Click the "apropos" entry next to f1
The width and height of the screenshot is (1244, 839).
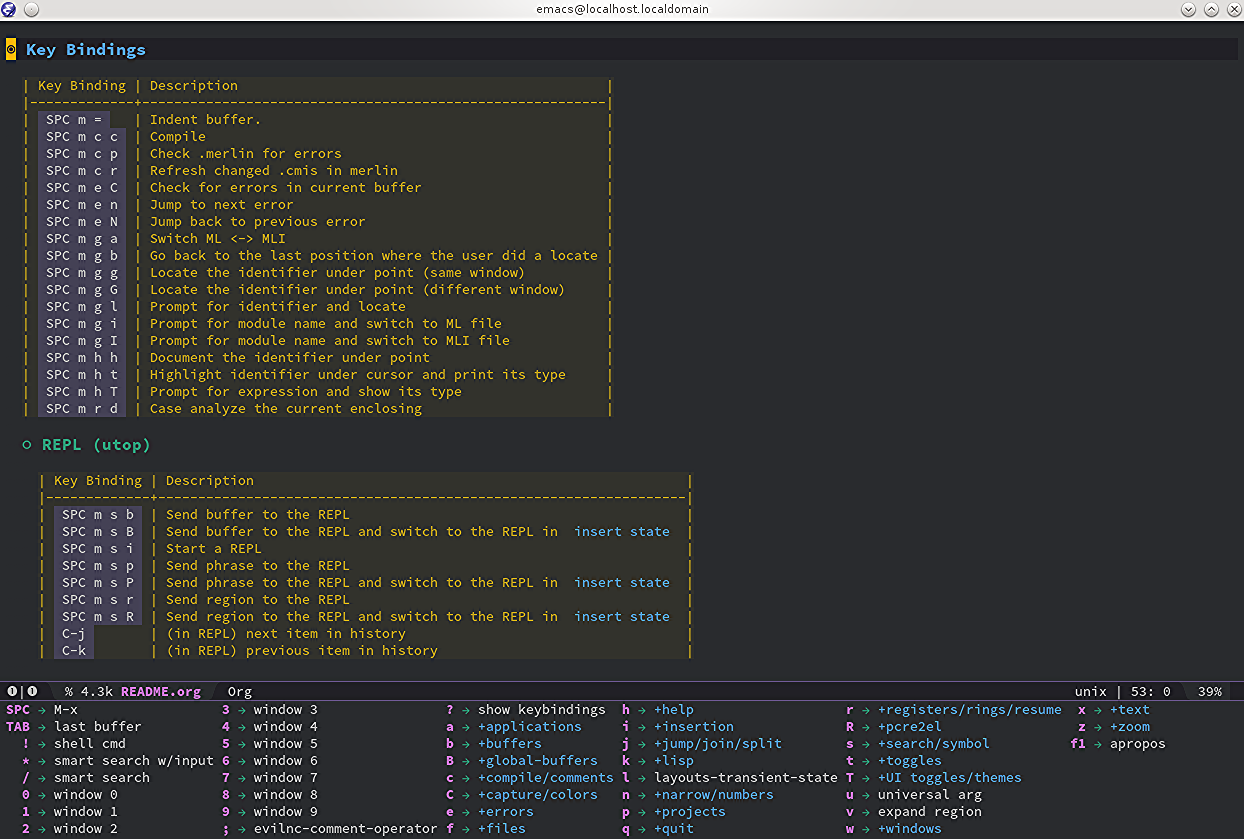[x=1137, y=743]
